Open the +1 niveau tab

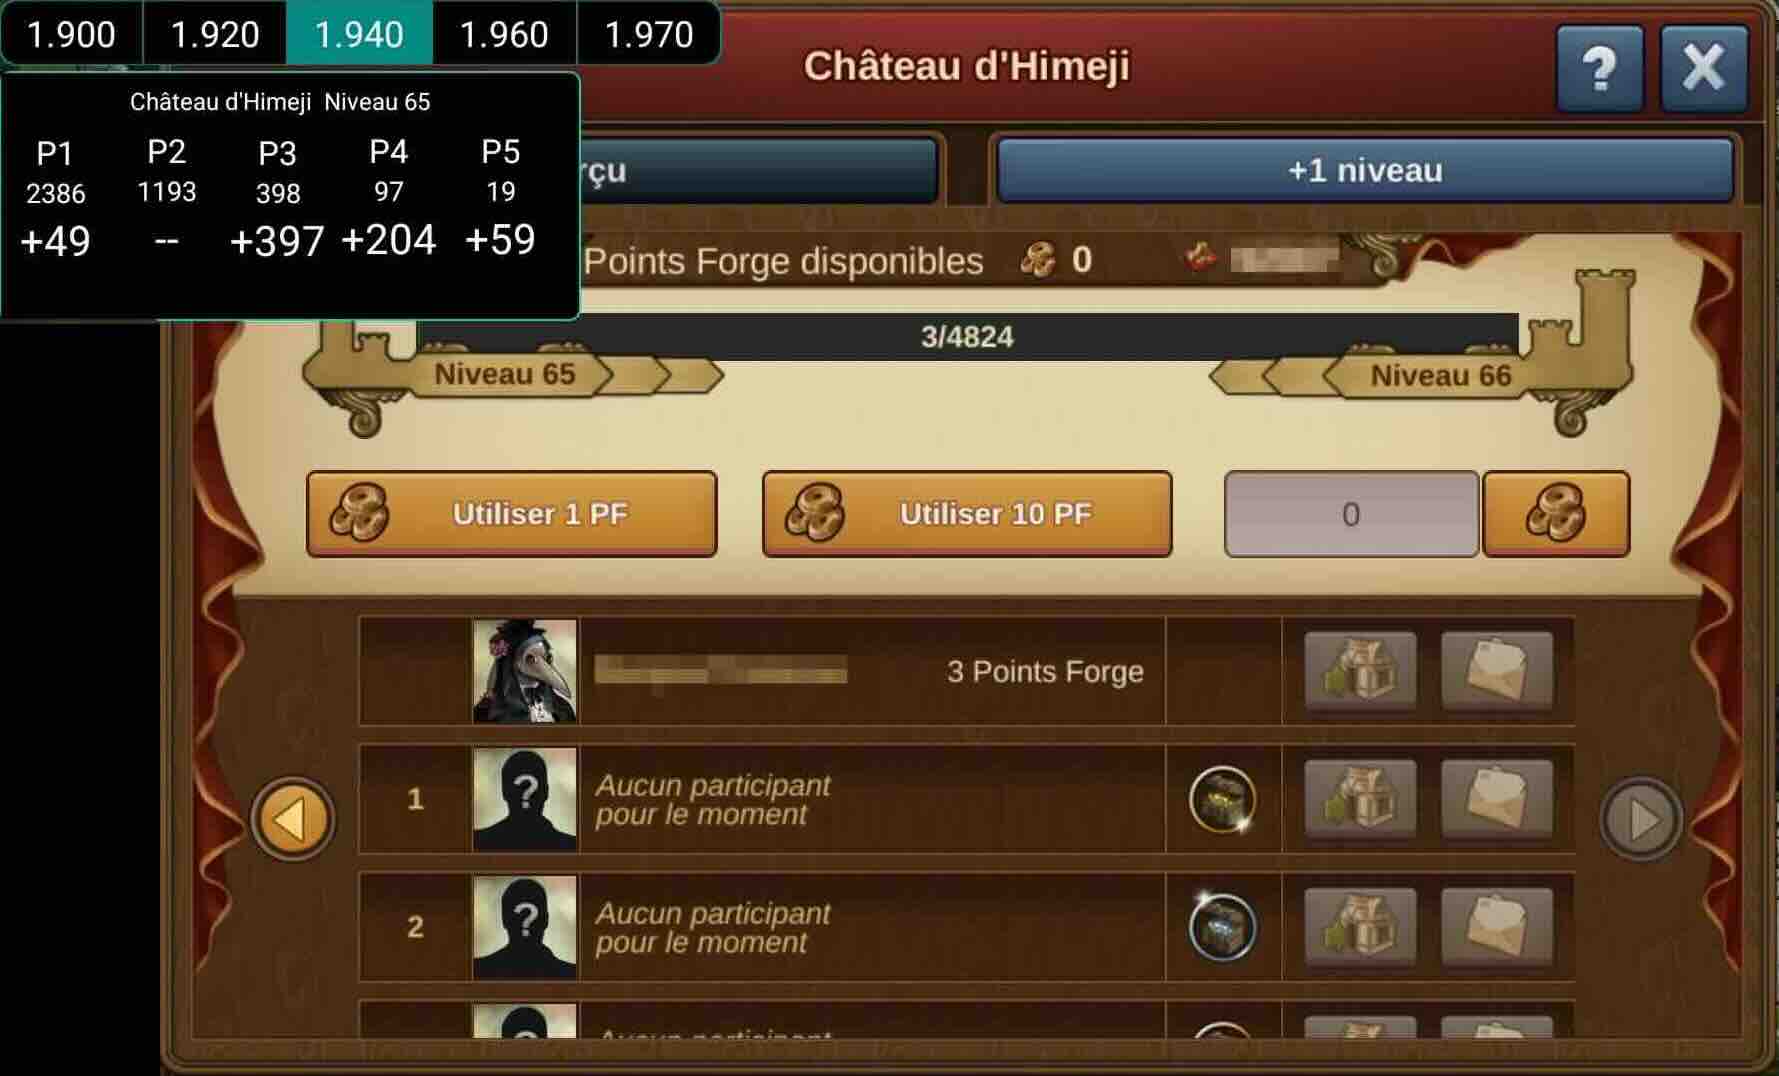(1365, 170)
